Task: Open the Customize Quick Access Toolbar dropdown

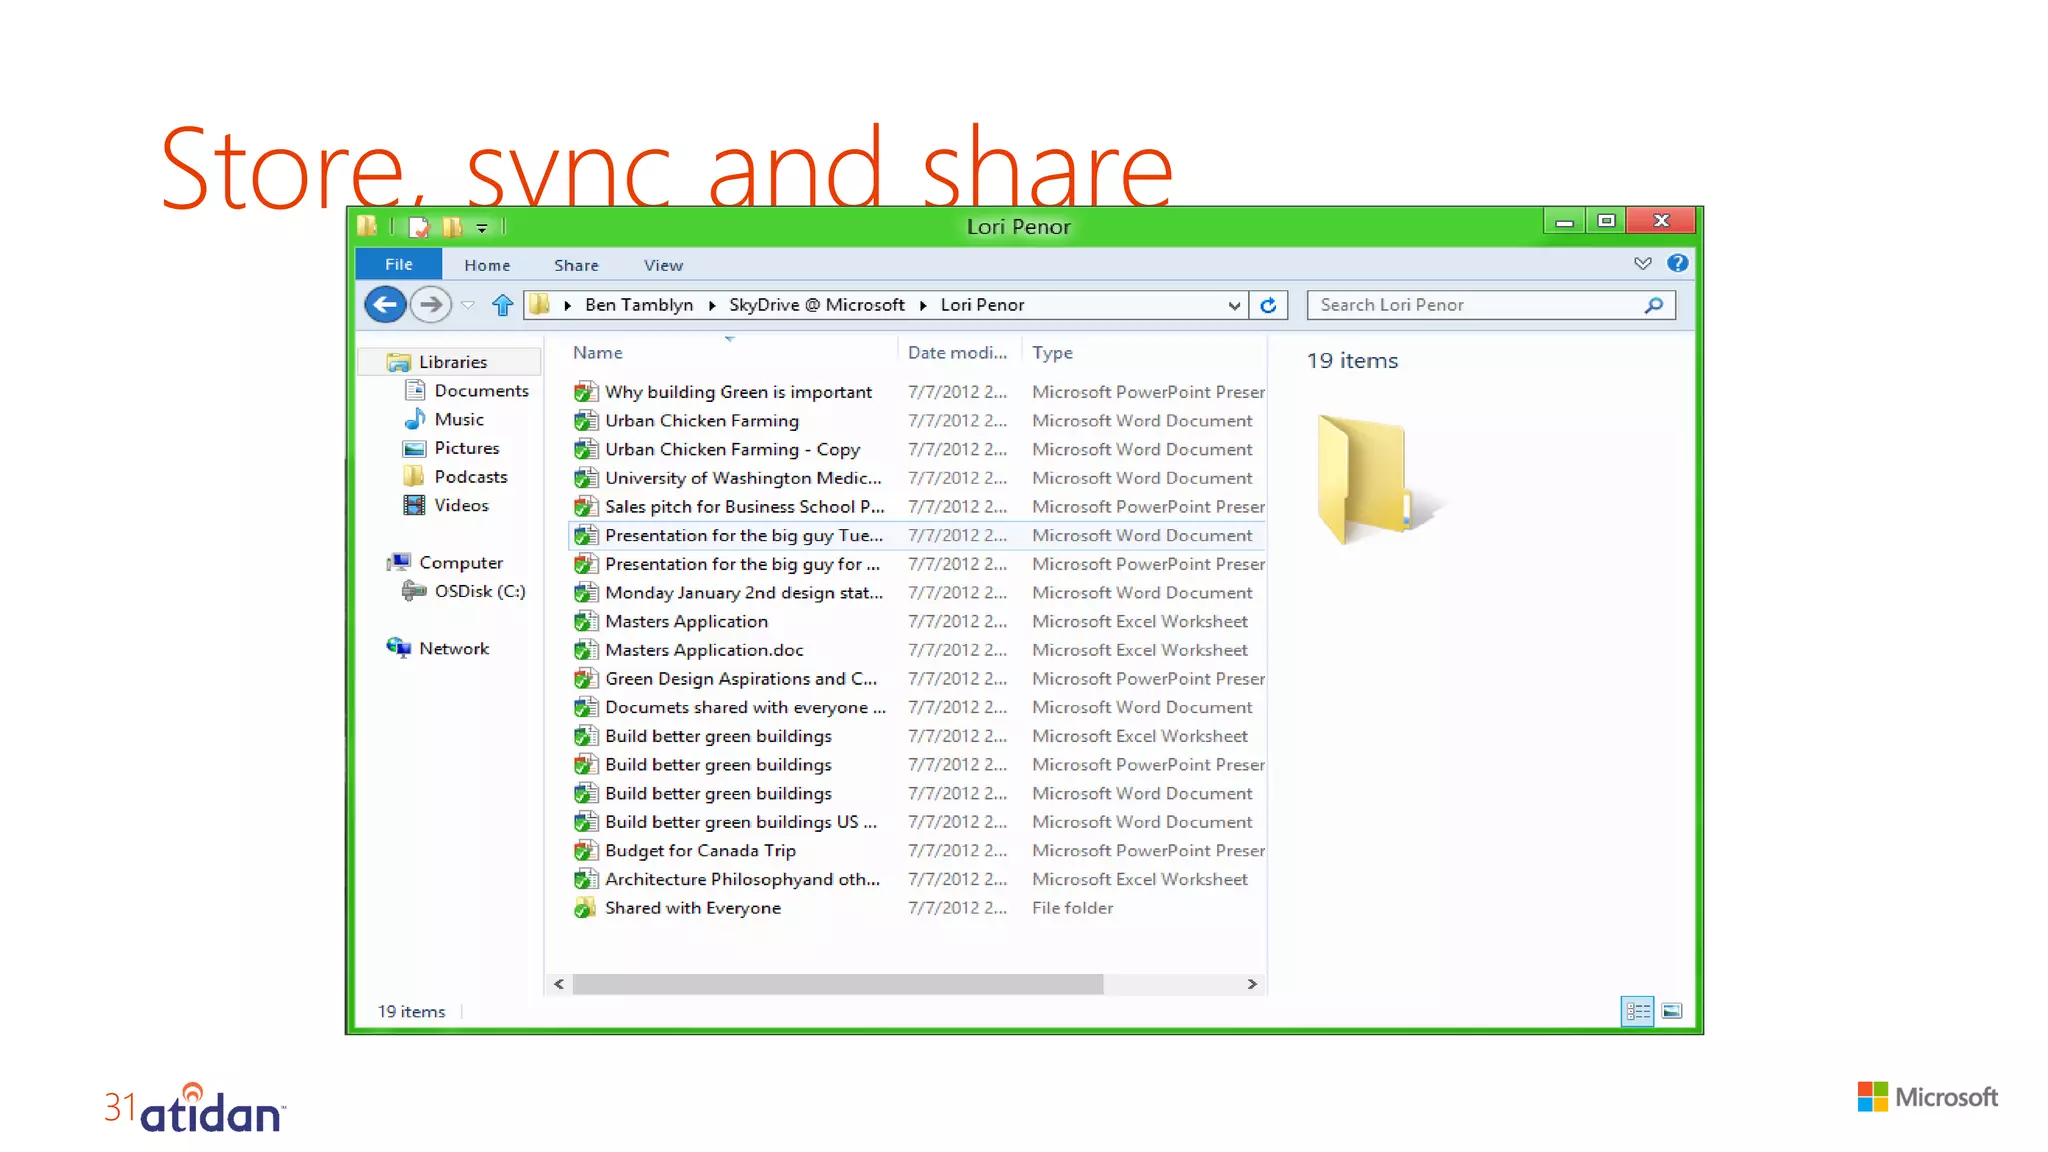Action: click(x=482, y=228)
